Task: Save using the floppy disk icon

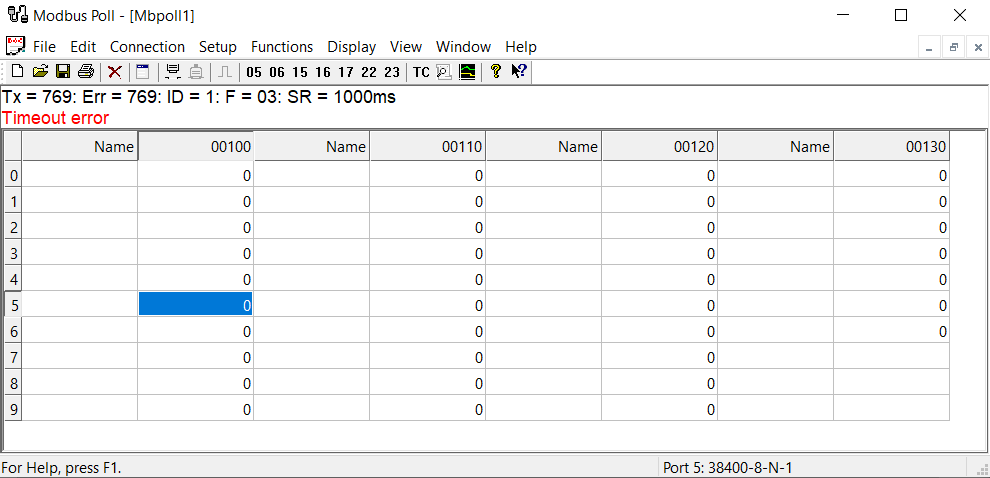Action: (63, 72)
